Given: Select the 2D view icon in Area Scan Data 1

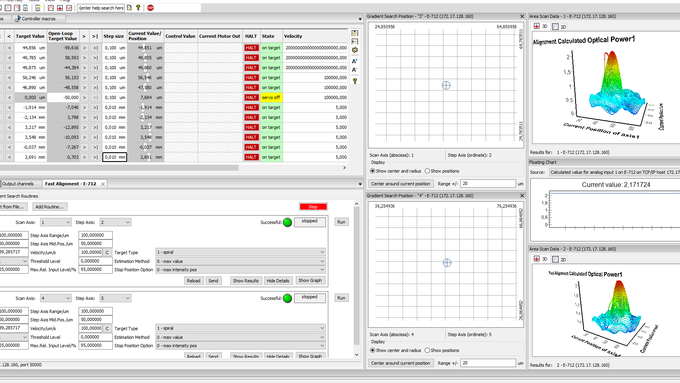Looking at the screenshot, I should [x=555, y=26].
